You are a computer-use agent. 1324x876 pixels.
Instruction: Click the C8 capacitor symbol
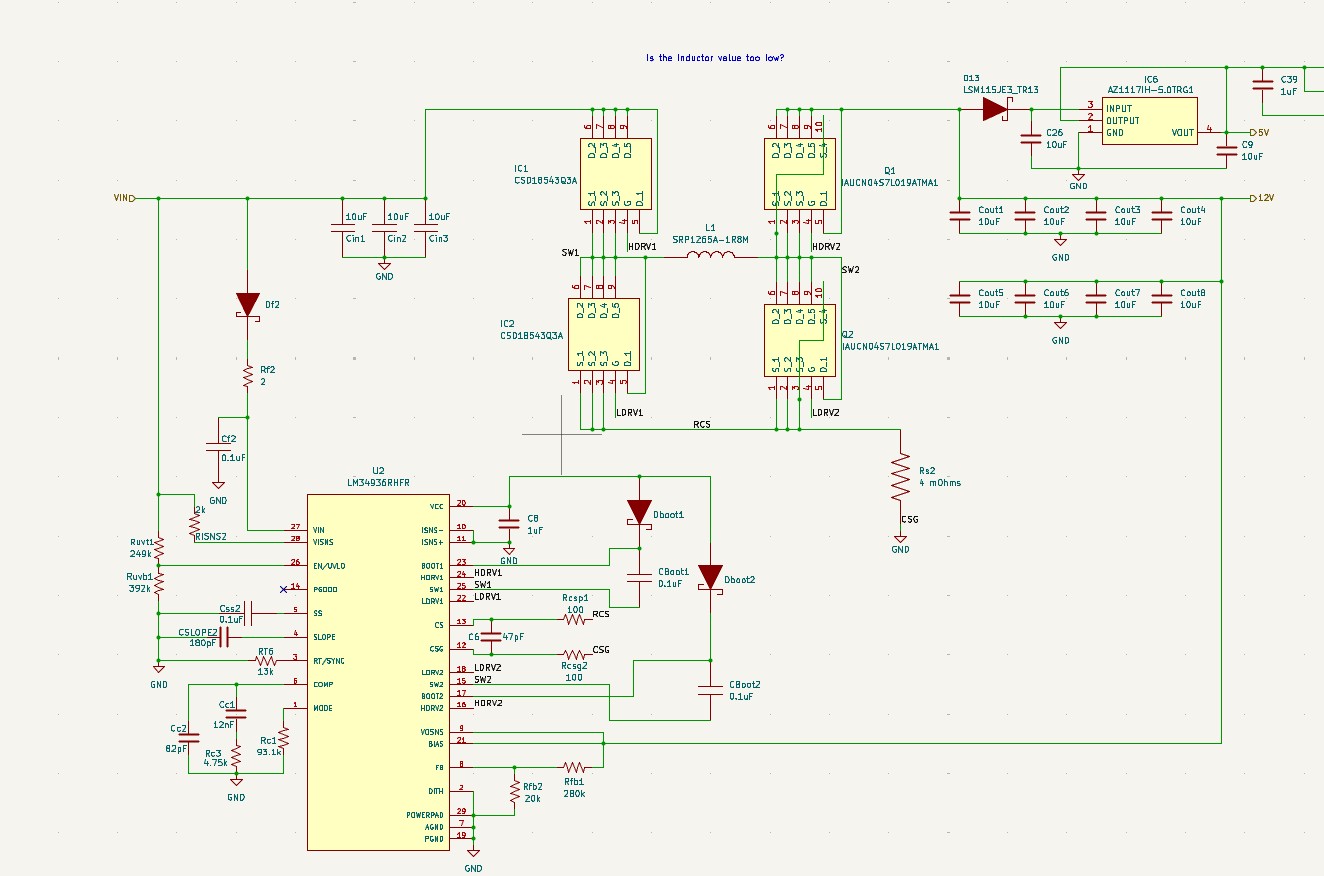click(508, 524)
